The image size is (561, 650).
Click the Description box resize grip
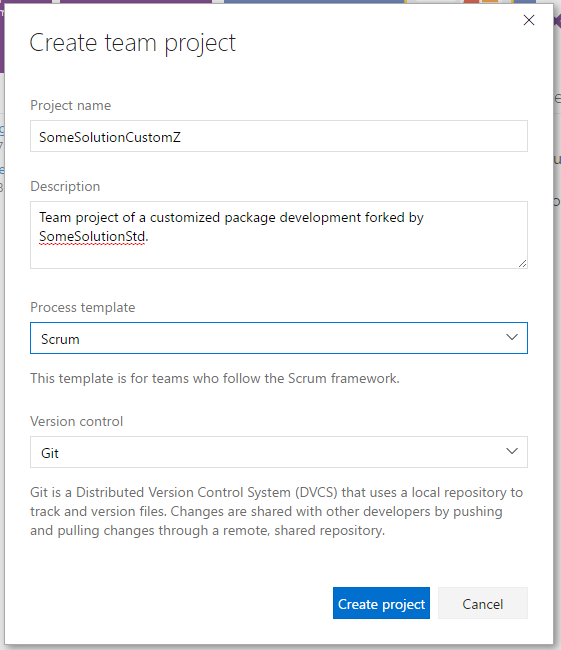tap(522, 263)
